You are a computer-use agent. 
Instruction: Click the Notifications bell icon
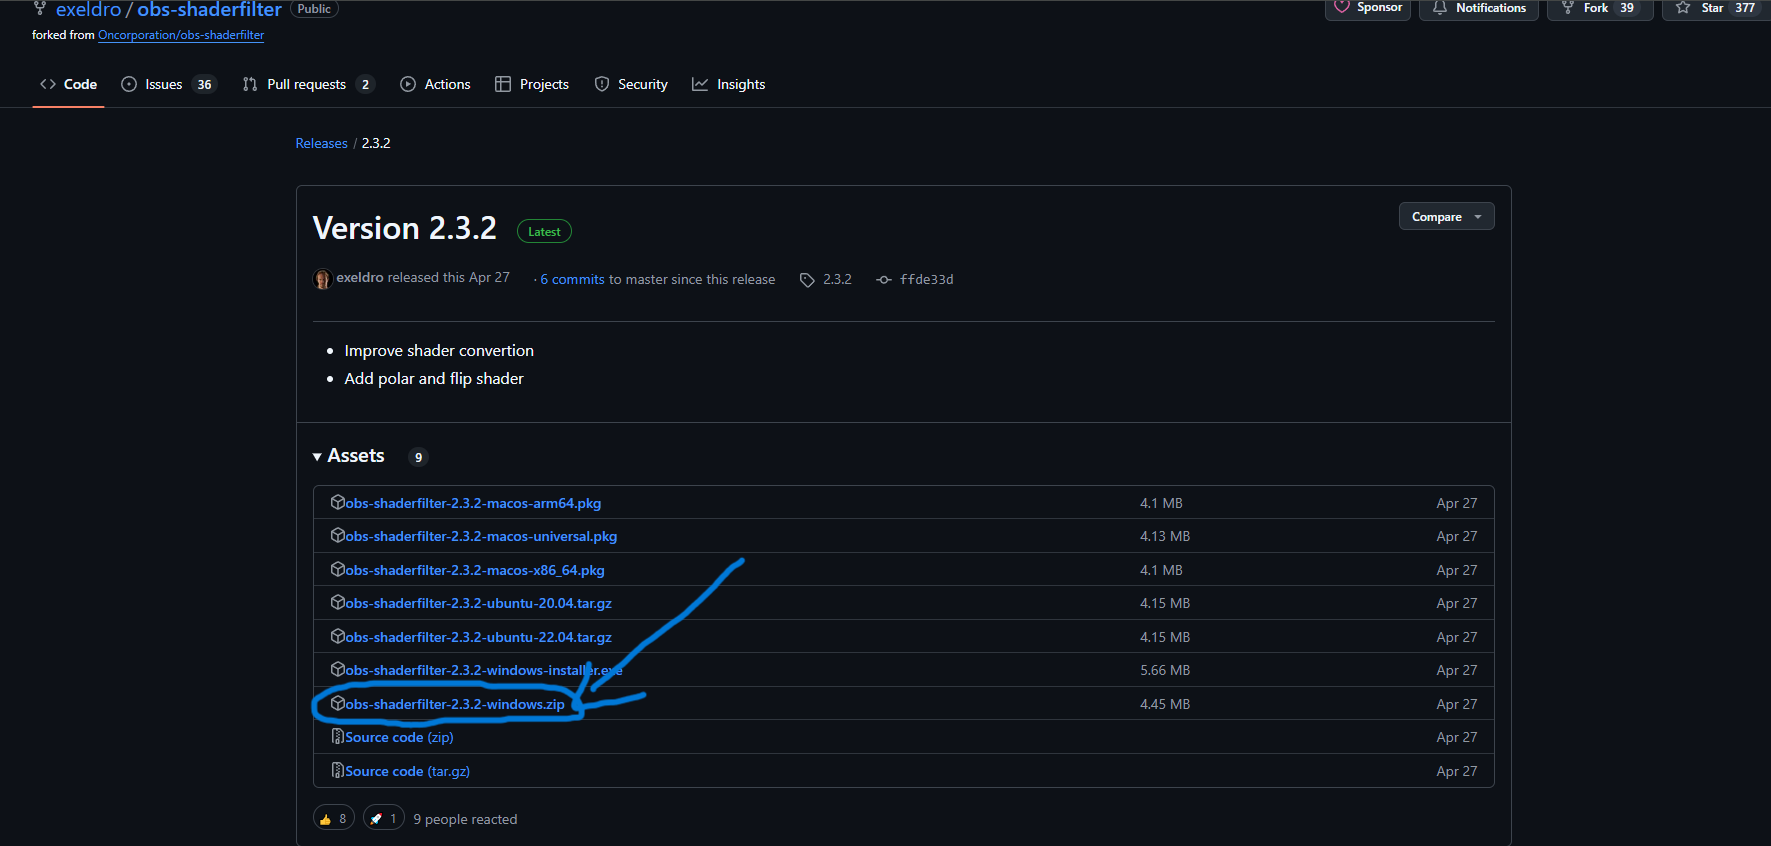(1440, 8)
